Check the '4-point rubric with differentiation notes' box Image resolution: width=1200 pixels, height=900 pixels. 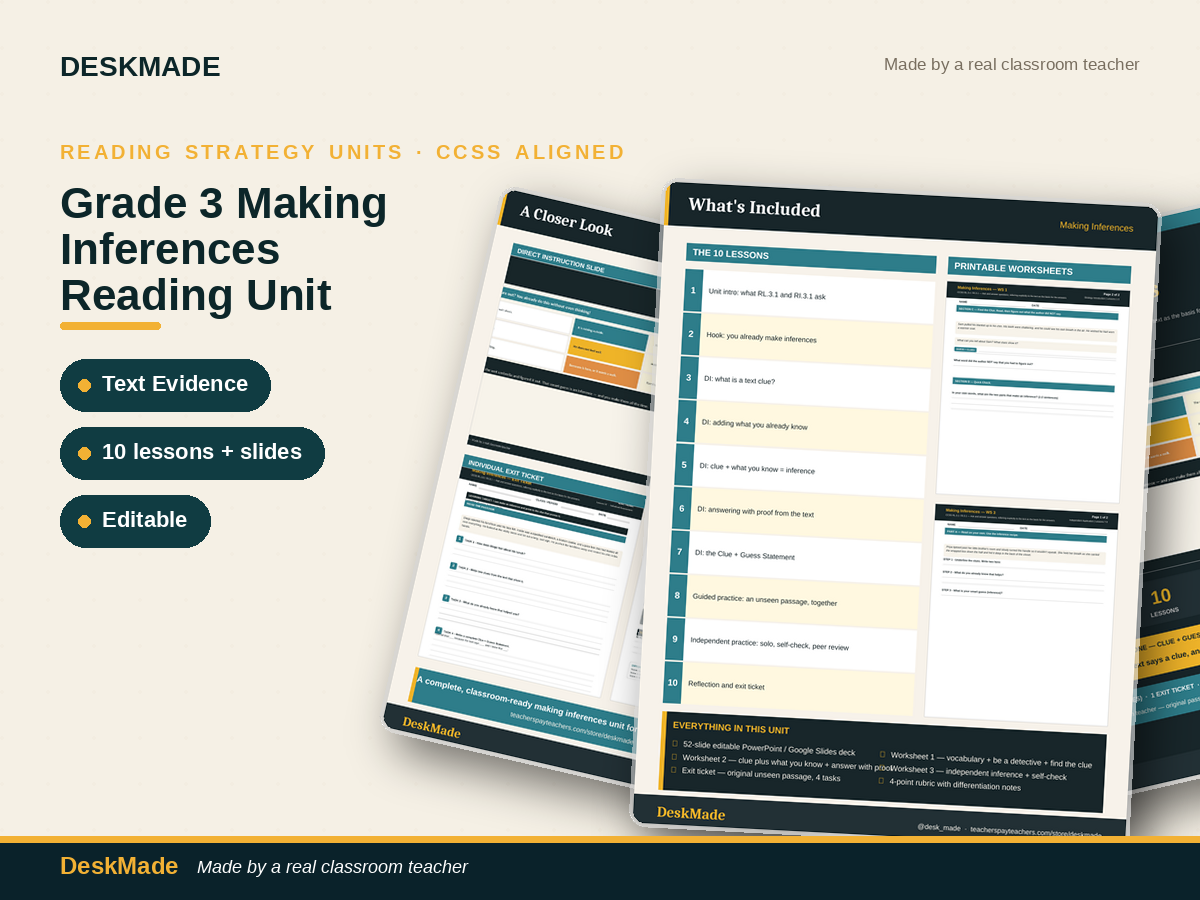(880, 780)
